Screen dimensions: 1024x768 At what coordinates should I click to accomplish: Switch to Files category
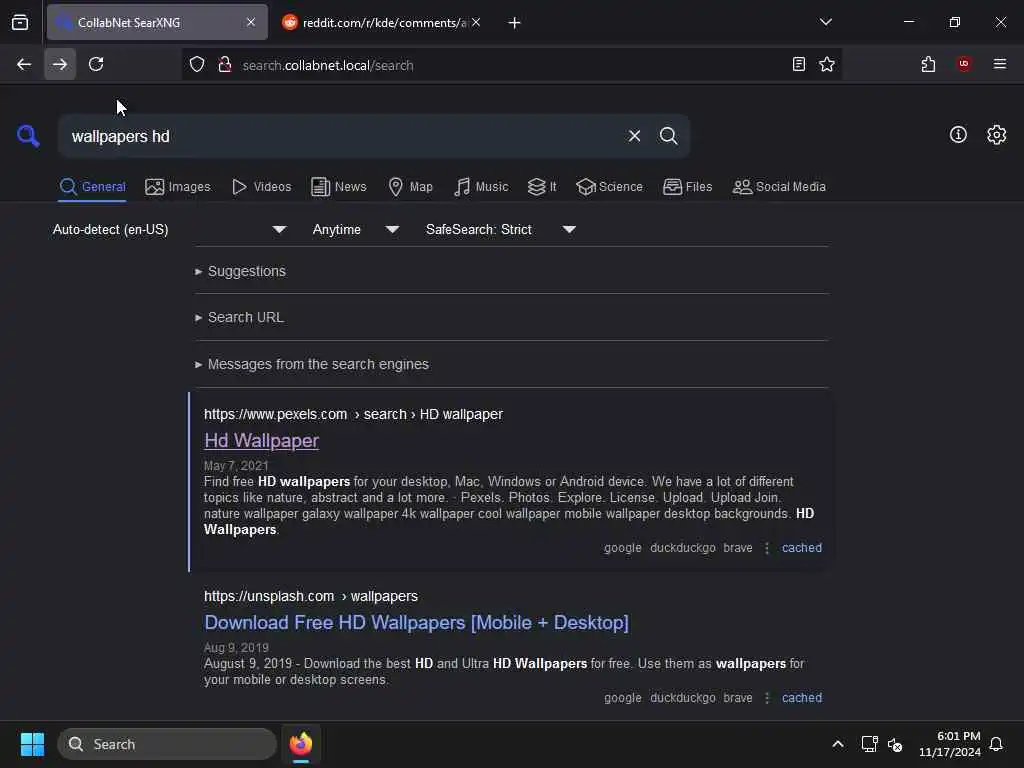pos(687,187)
